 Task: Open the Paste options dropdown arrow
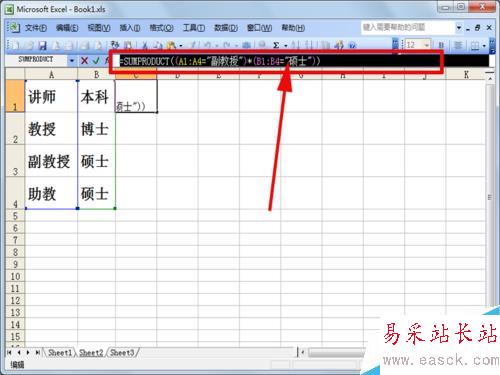(181, 45)
